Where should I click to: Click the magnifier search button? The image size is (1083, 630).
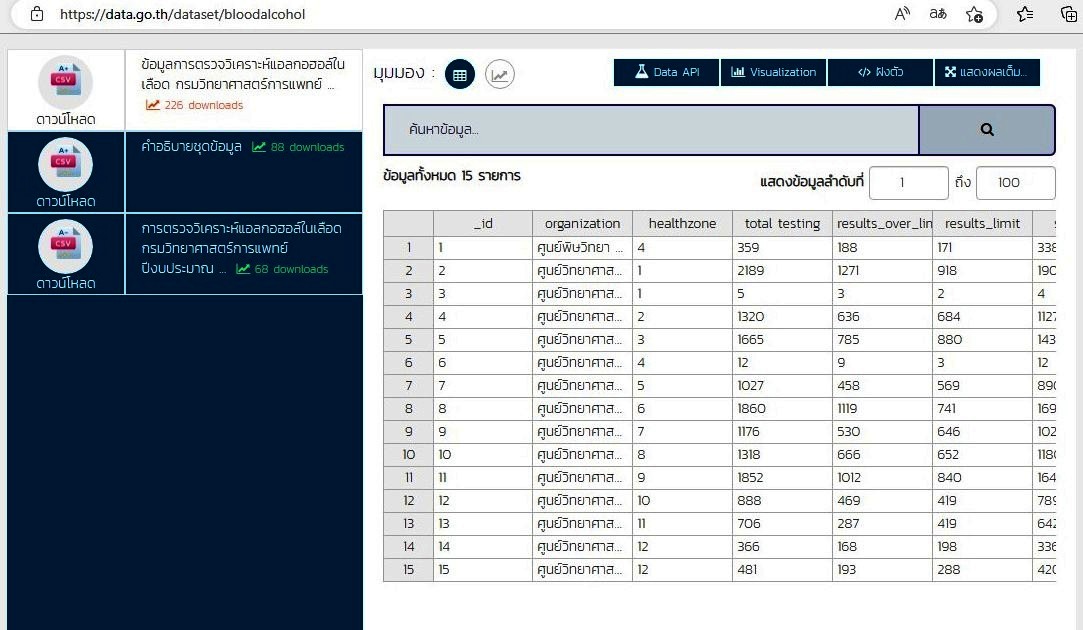(987, 129)
